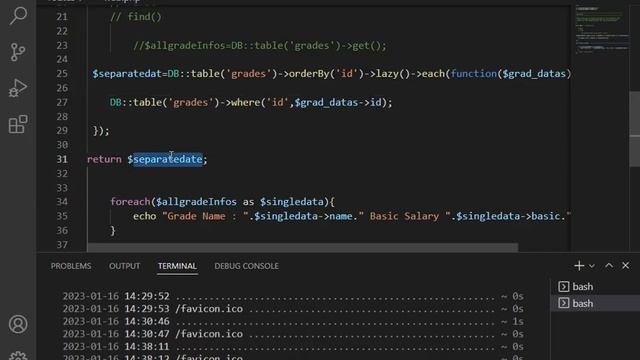Viewport: 640px width, 360px height.
Task: Open the Extensions view
Action: (18, 124)
